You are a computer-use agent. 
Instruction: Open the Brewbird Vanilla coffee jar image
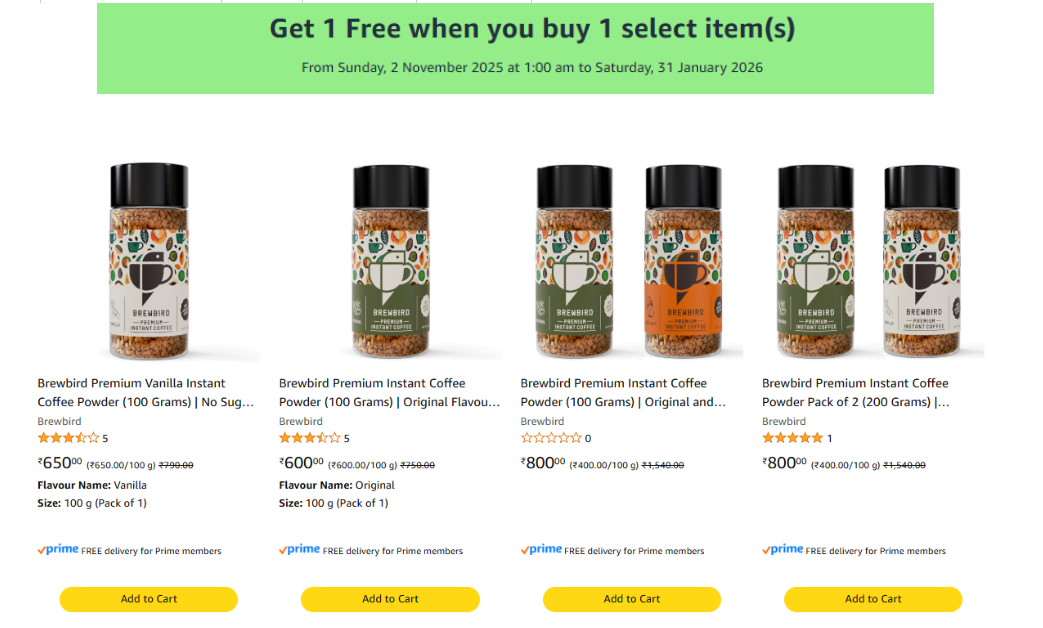(148, 261)
